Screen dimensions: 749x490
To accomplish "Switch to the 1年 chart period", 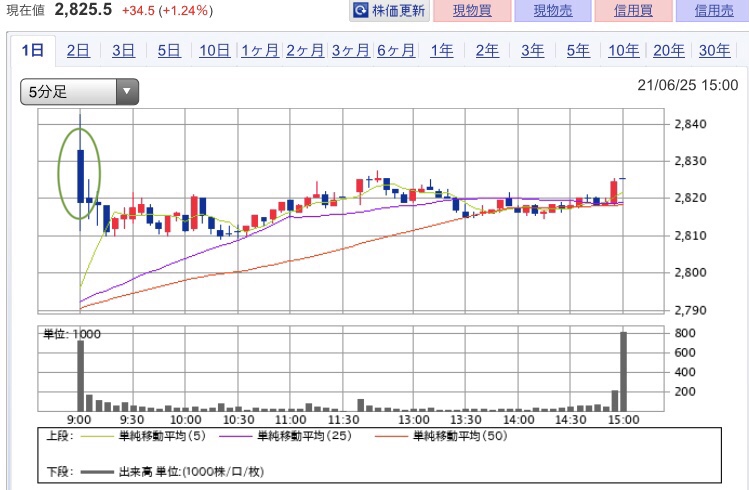I will 441,50.
